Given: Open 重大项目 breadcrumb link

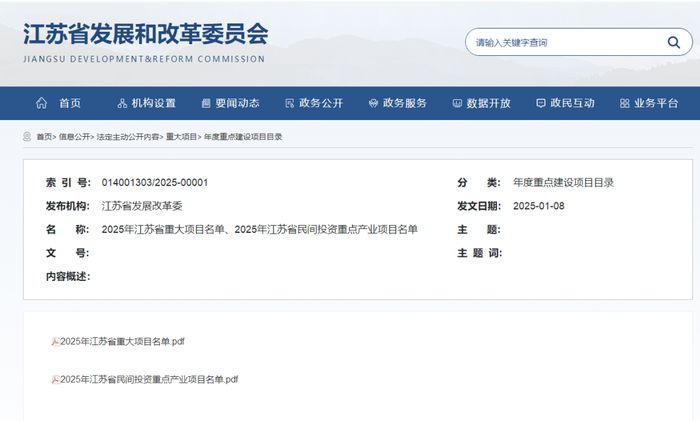Looking at the screenshot, I should 181,137.
